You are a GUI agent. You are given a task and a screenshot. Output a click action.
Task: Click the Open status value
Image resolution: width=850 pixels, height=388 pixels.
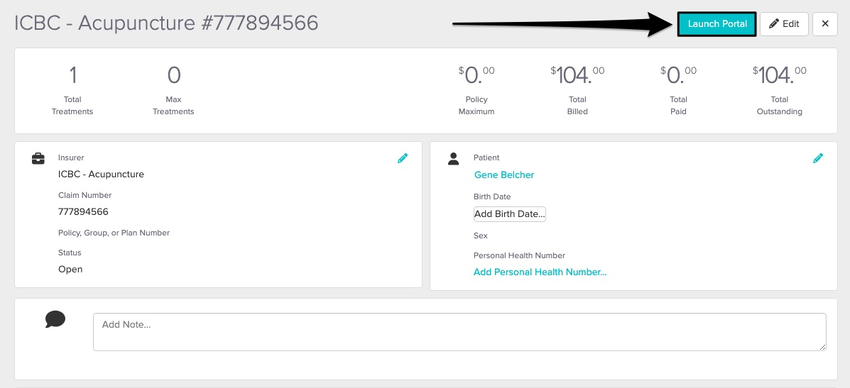pyautogui.click(x=70, y=269)
